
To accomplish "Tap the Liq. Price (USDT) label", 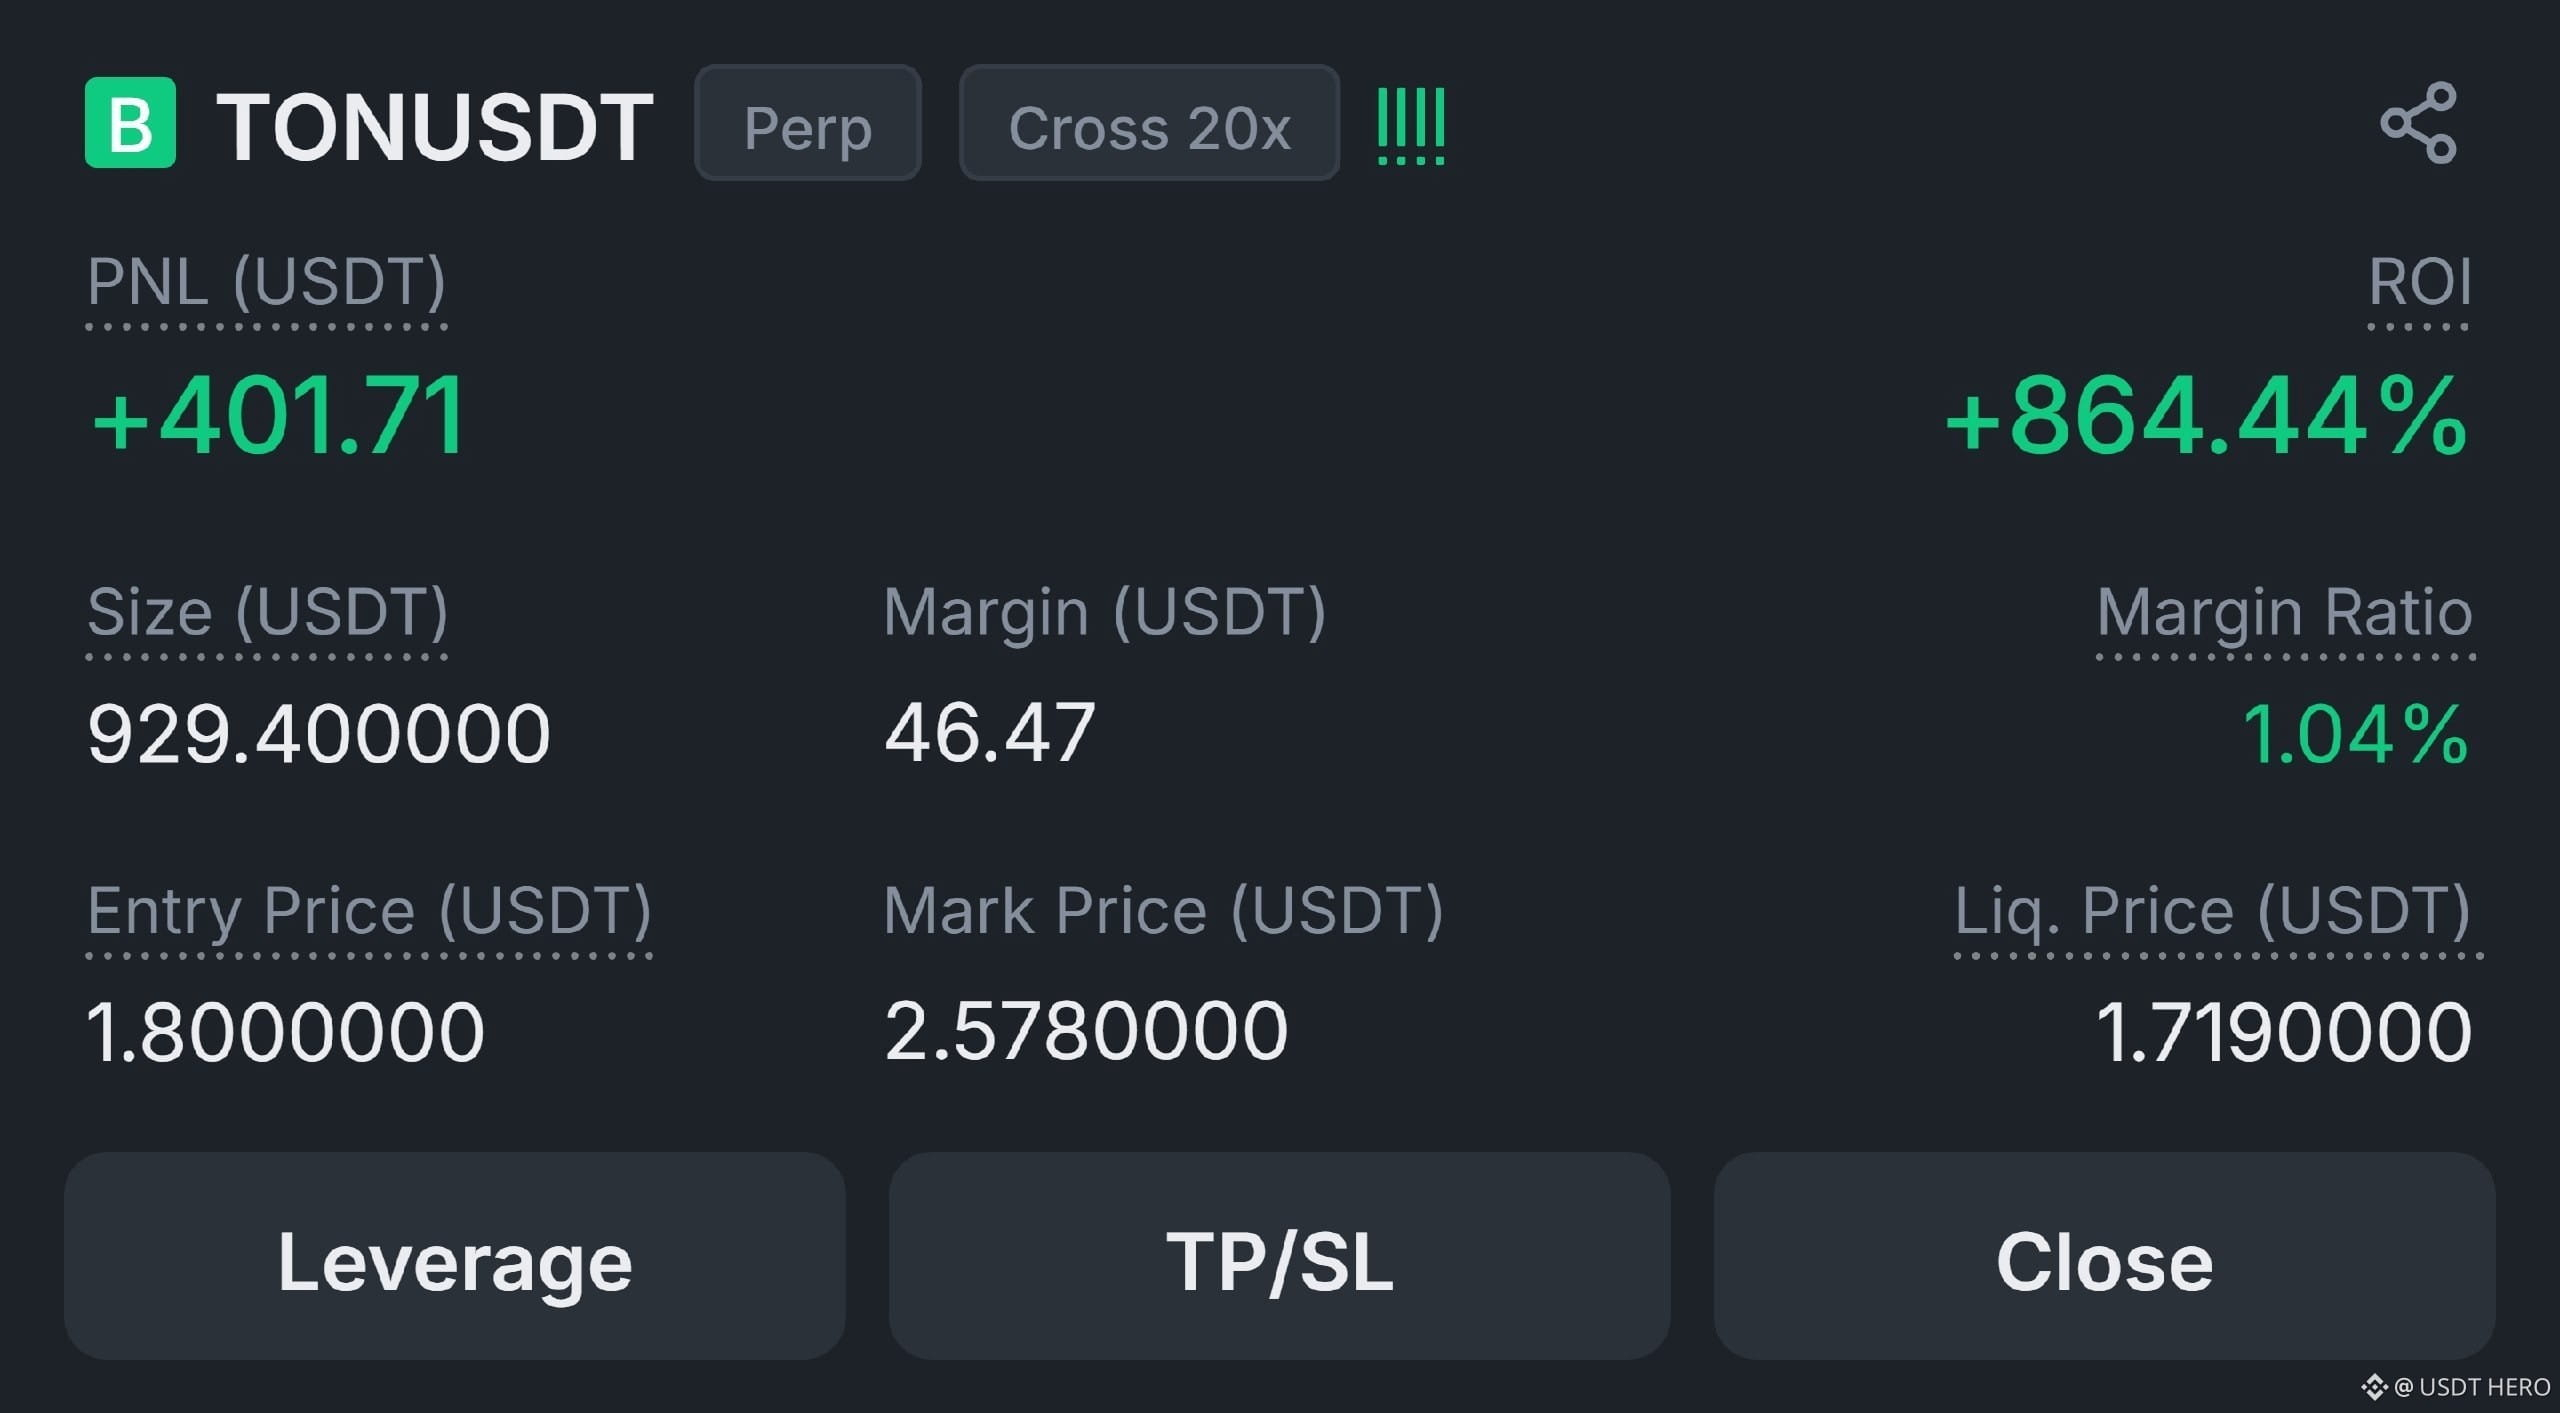I will 2213,911.
